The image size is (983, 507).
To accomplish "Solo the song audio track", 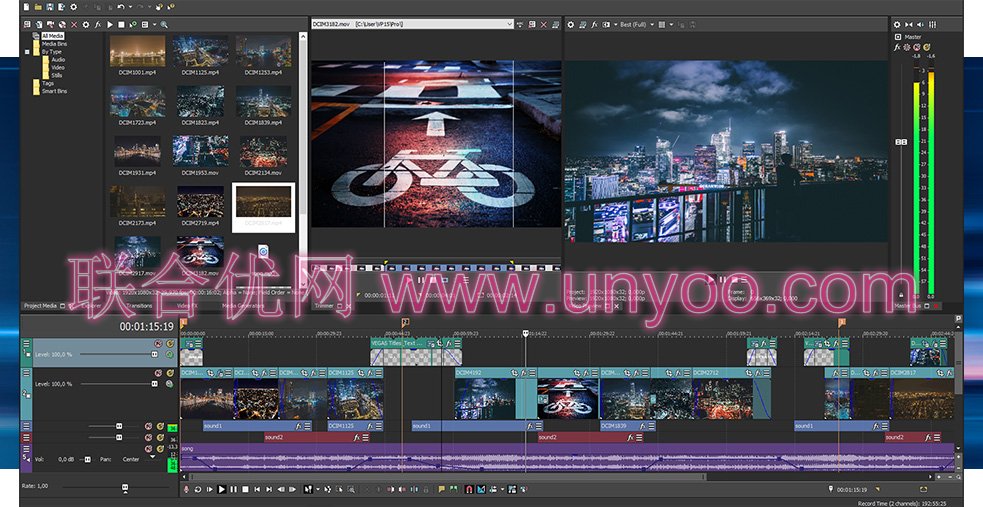I will coord(160,449).
